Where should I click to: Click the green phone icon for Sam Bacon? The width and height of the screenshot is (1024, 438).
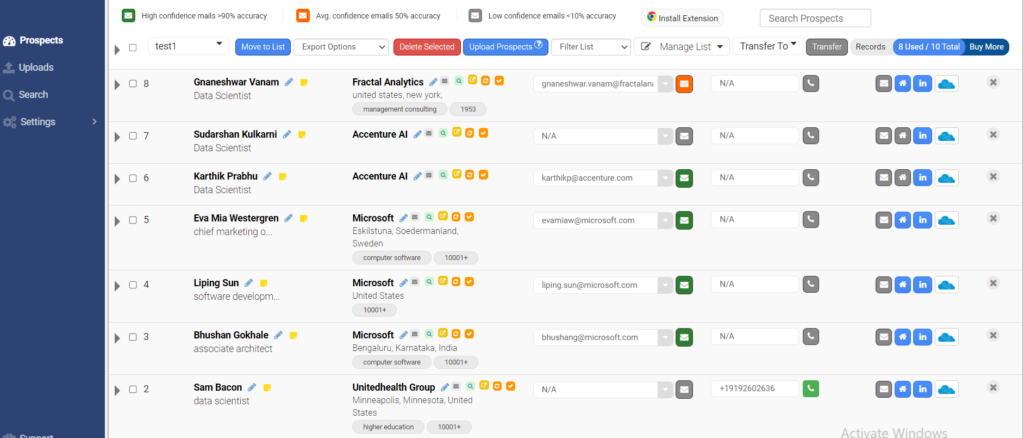pos(810,389)
